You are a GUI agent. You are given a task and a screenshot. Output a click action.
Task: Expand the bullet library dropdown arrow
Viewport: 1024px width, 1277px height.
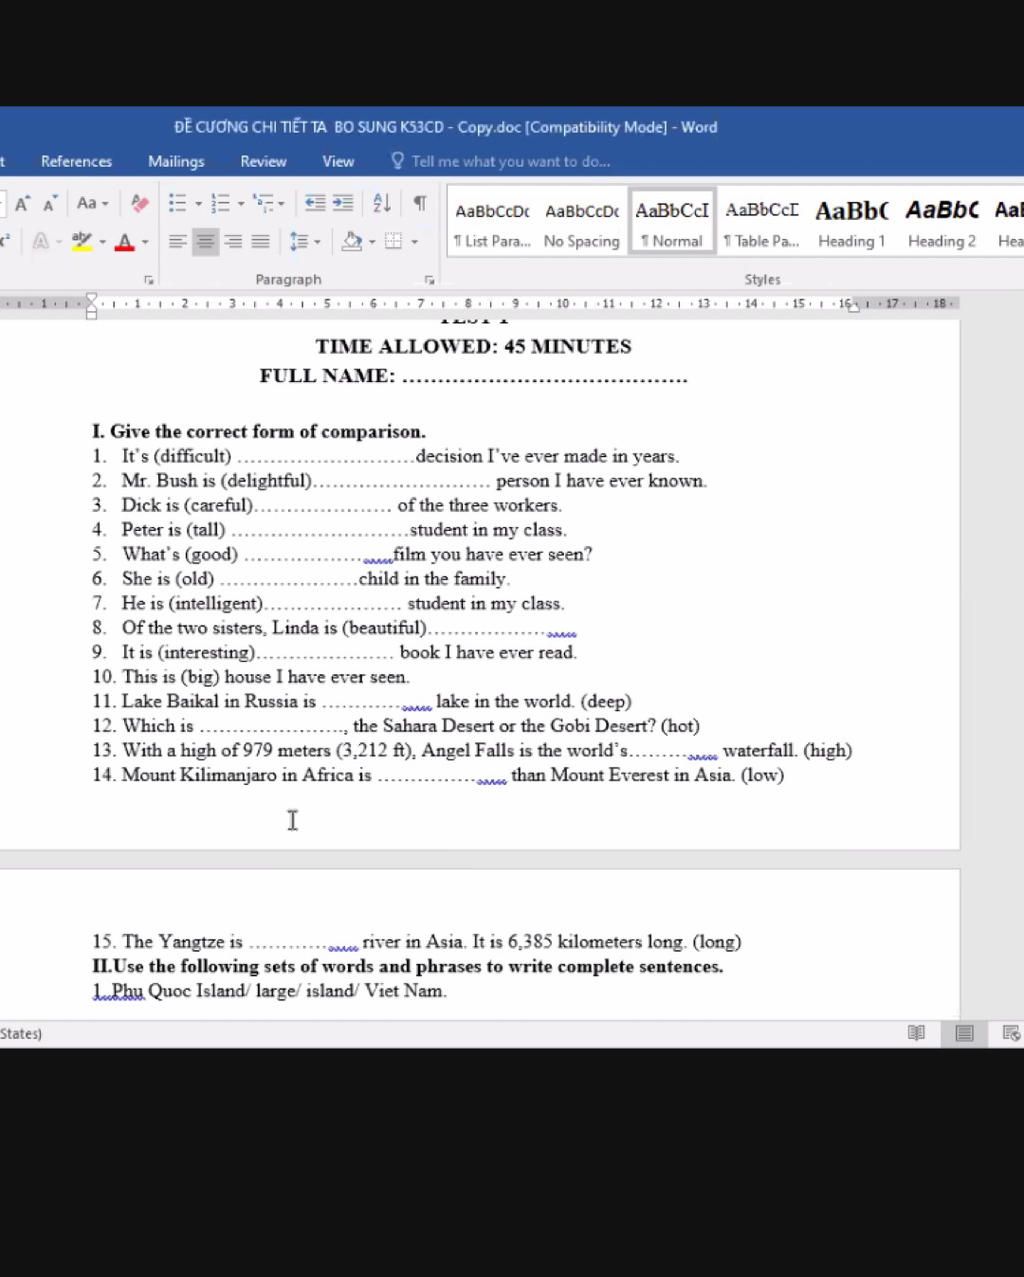click(198, 204)
